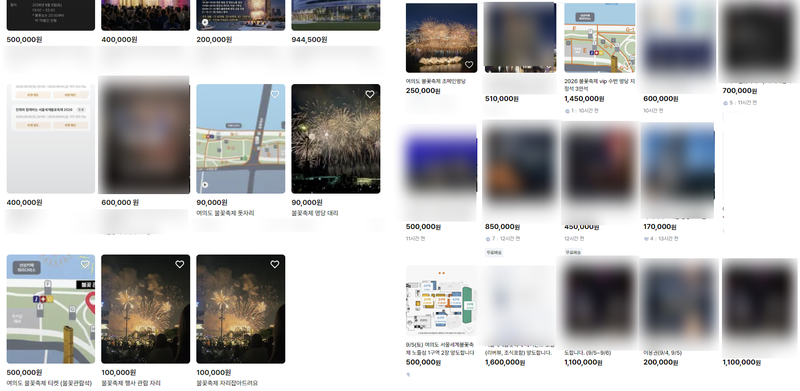Image resolution: width=800 pixels, height=391 pixels.
Task: Open title 여의도 불꽃축제 초메인명당
Action: pos(436,81)
